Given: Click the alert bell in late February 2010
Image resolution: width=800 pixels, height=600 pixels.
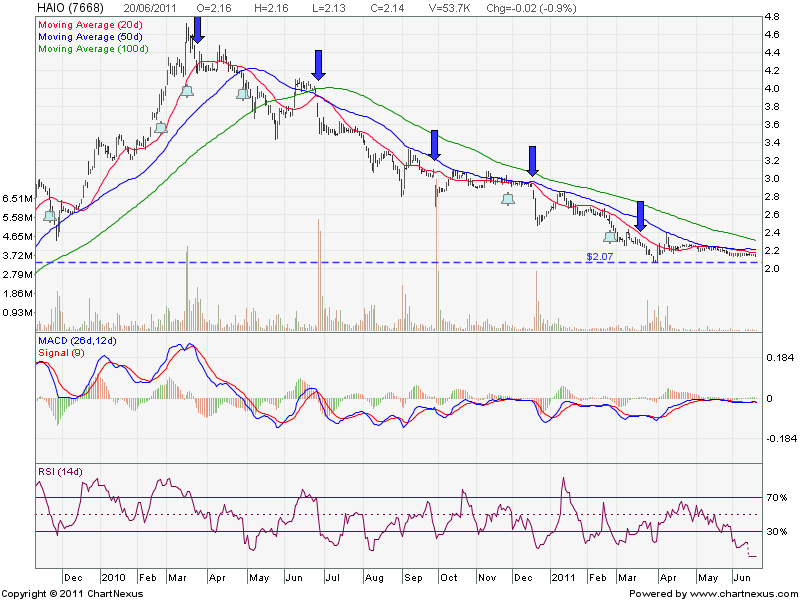Looking at the screenshot, I should [x=161, y=128].
